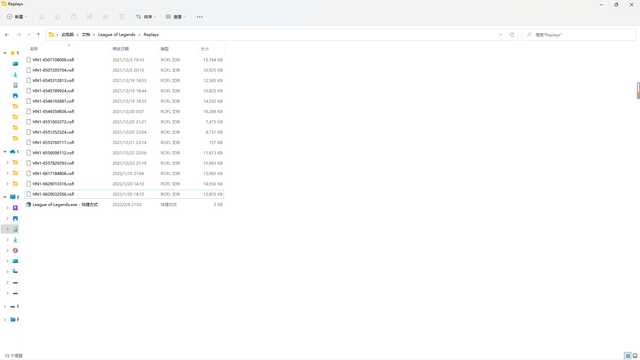
Task: Click the search box for Replays
Action: pos(579,35)
